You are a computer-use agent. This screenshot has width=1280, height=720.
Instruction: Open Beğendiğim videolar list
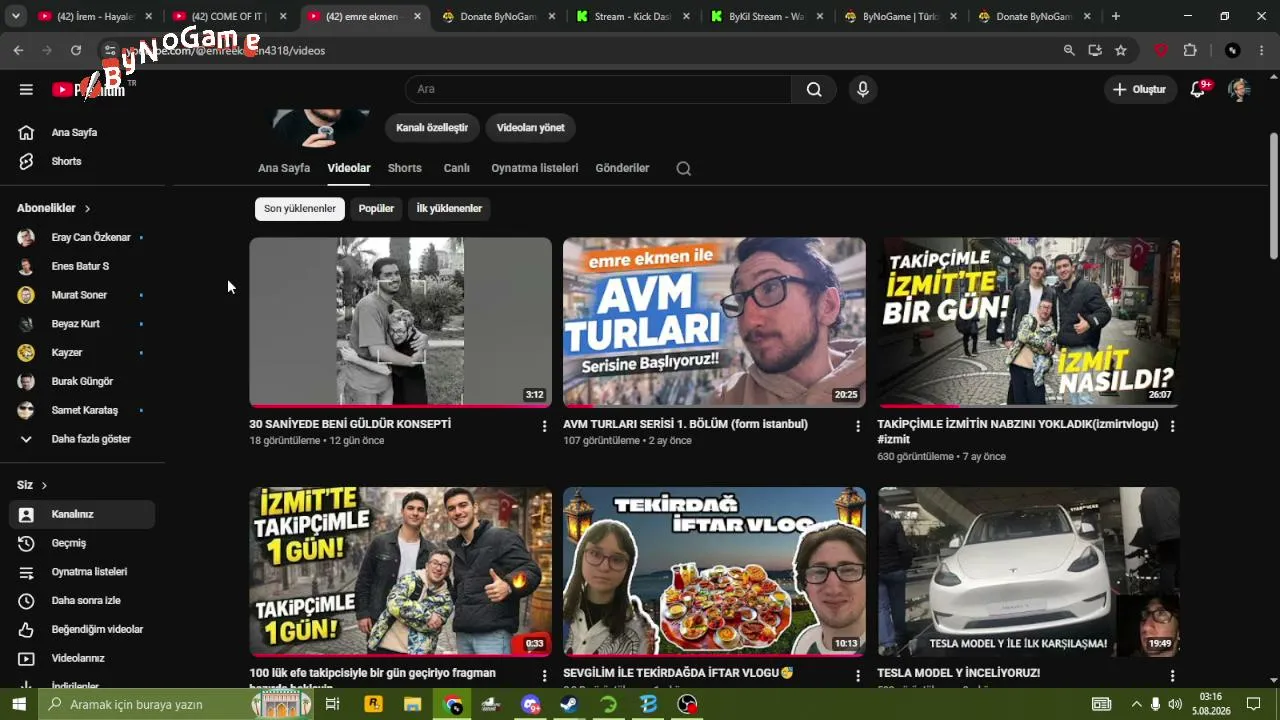(82, 629)
